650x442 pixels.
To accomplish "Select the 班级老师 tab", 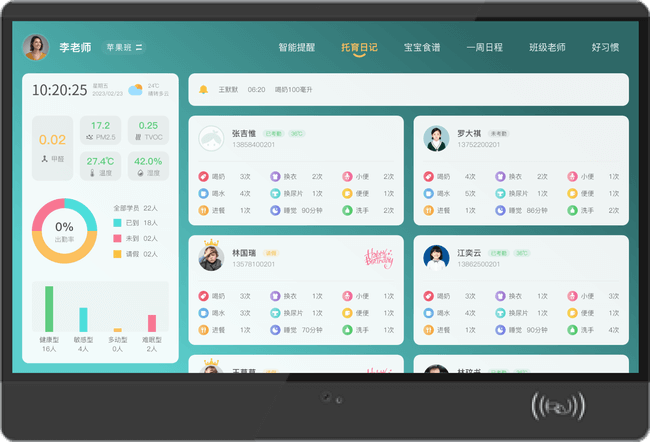I will click(547, 47).
